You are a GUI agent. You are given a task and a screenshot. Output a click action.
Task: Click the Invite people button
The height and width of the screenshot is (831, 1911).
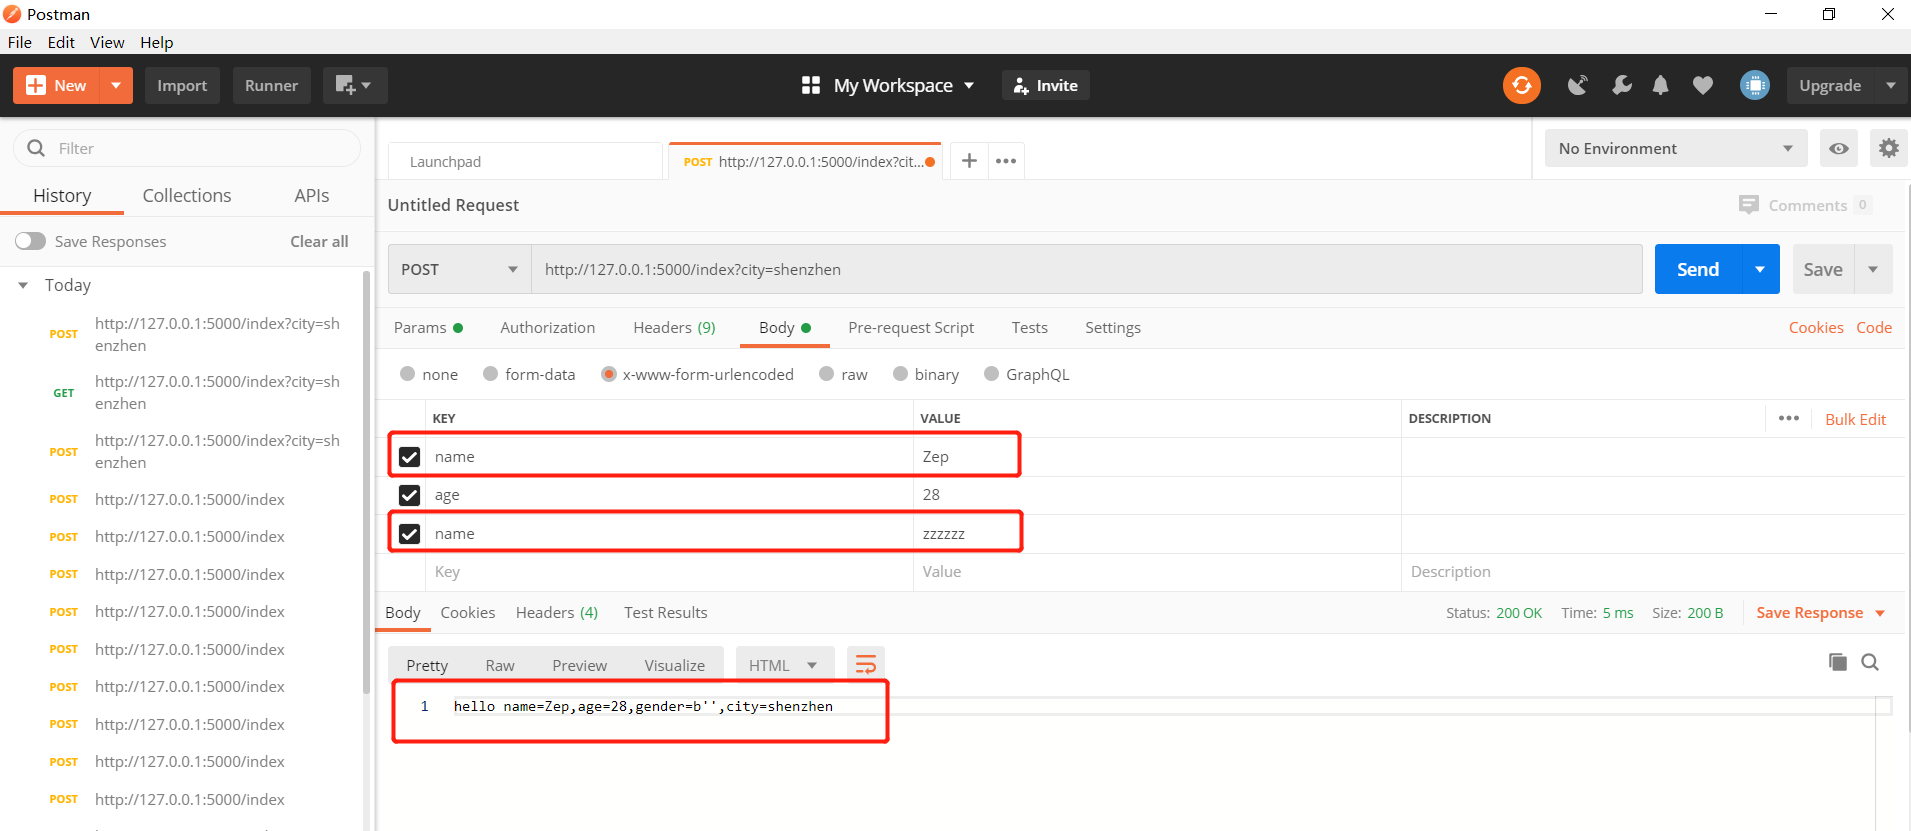coord(1045,86)
